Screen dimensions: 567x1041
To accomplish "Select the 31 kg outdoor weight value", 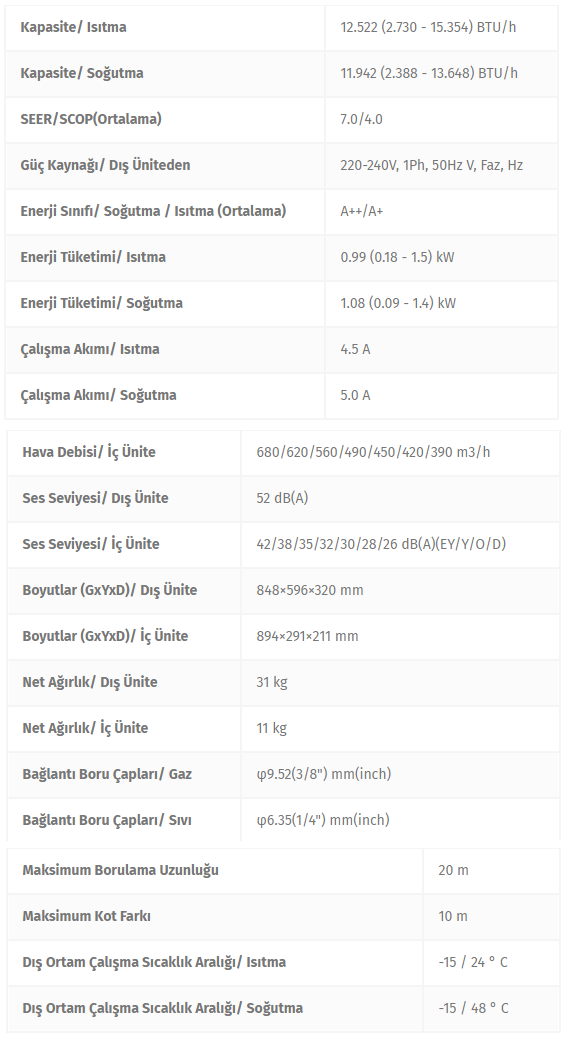I will pos(272,682).
